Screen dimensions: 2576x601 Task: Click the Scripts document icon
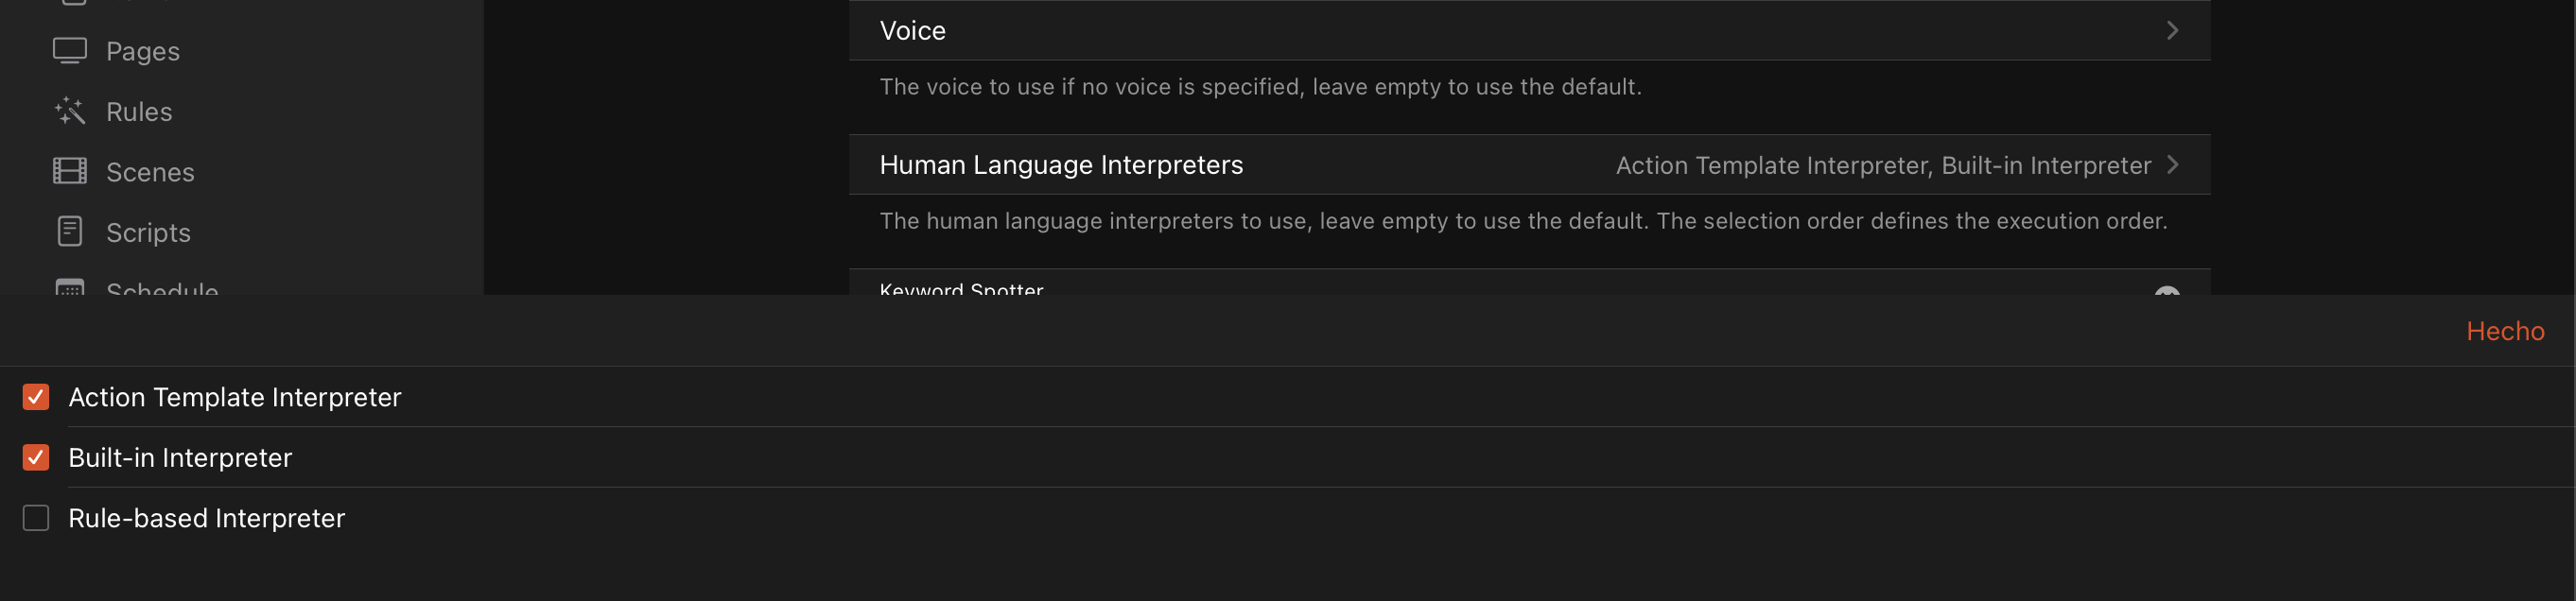point(70,231)
